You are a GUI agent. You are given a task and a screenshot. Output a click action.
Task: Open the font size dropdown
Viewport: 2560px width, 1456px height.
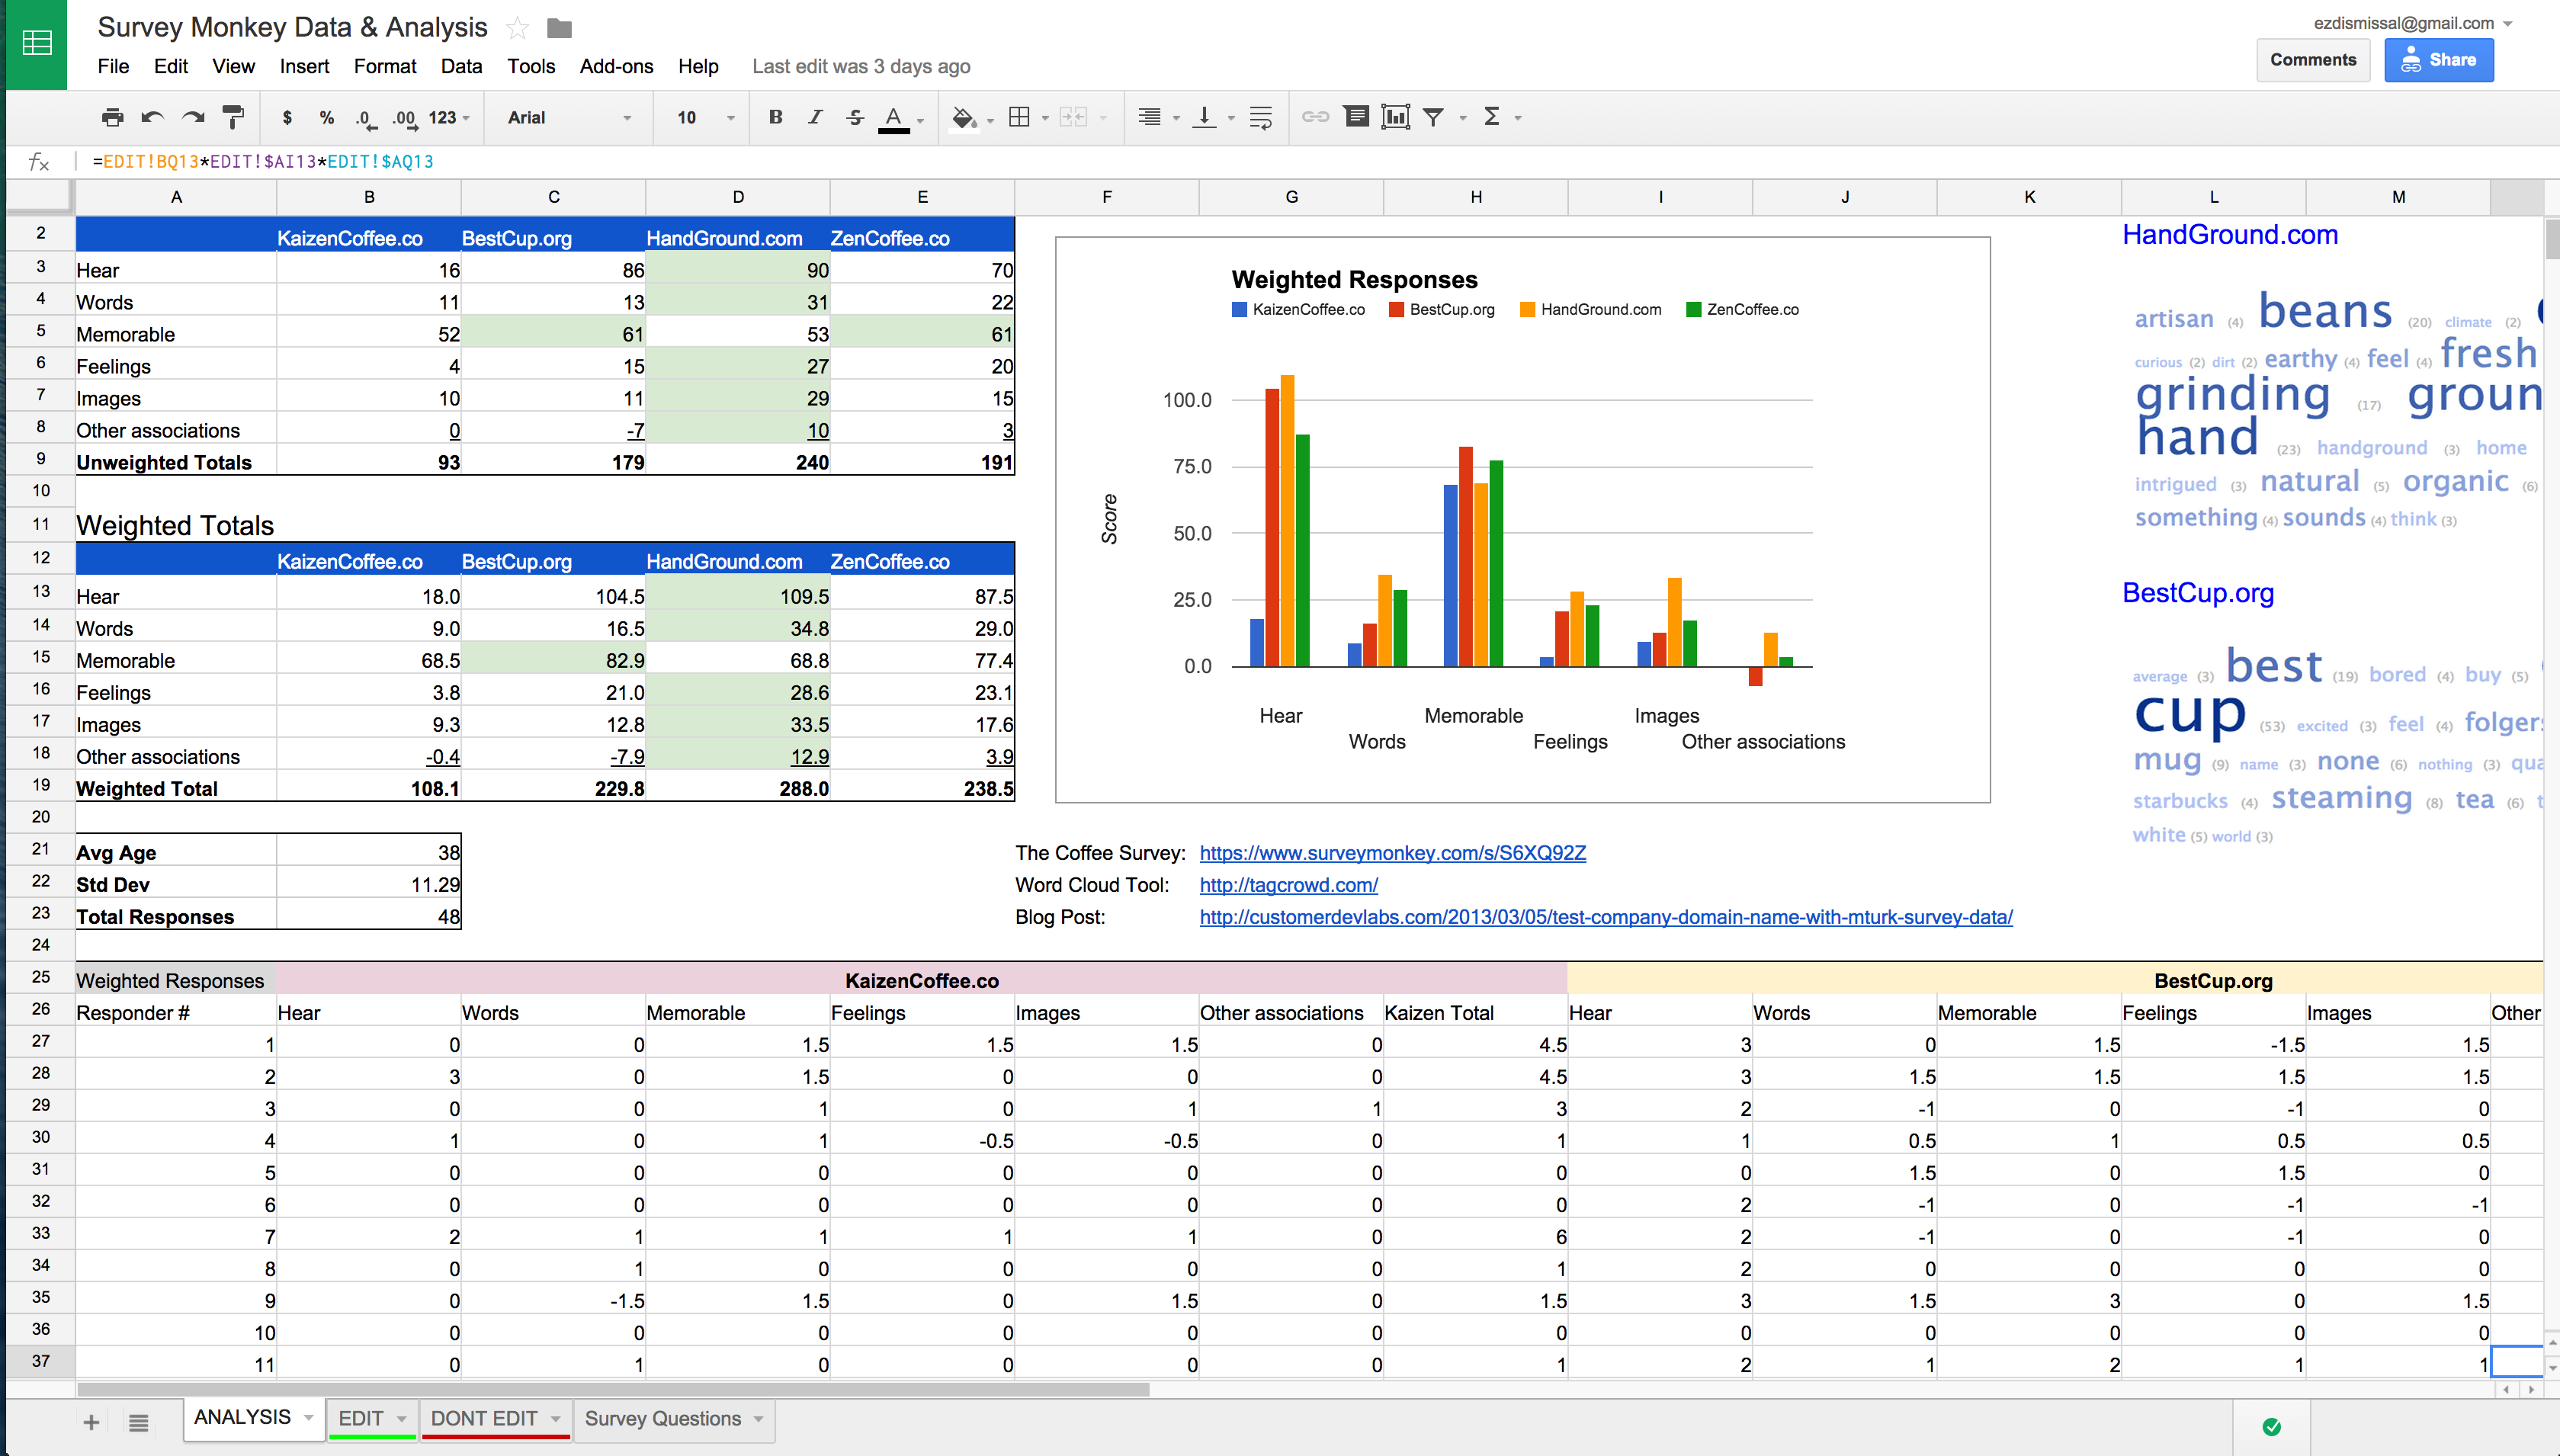point(706,118)
